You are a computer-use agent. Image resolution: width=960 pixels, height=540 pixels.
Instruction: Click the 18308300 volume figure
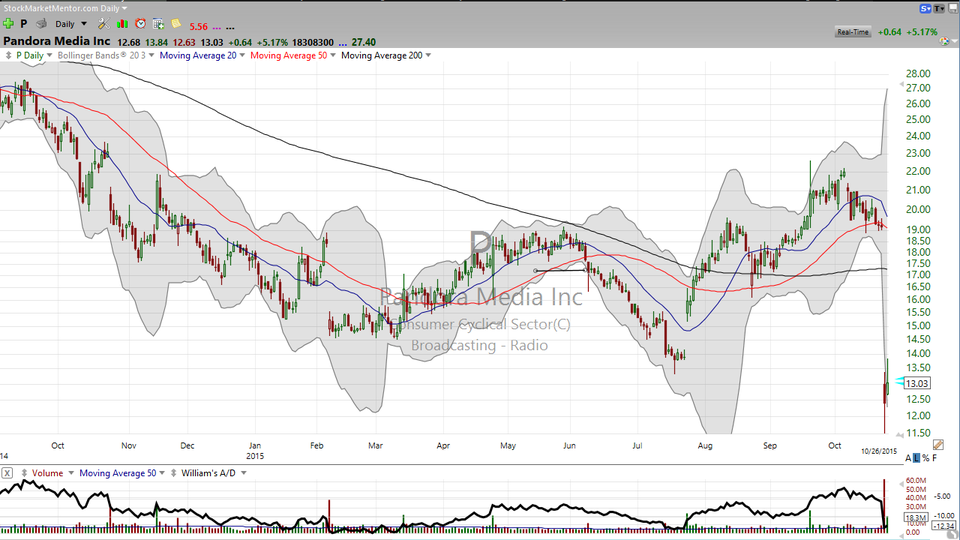coord(313,43)
